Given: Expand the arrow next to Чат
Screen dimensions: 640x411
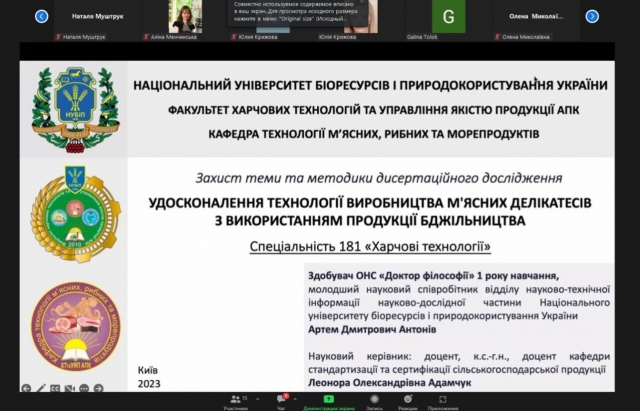Looking at the screenshot, I should pos(295,399).
